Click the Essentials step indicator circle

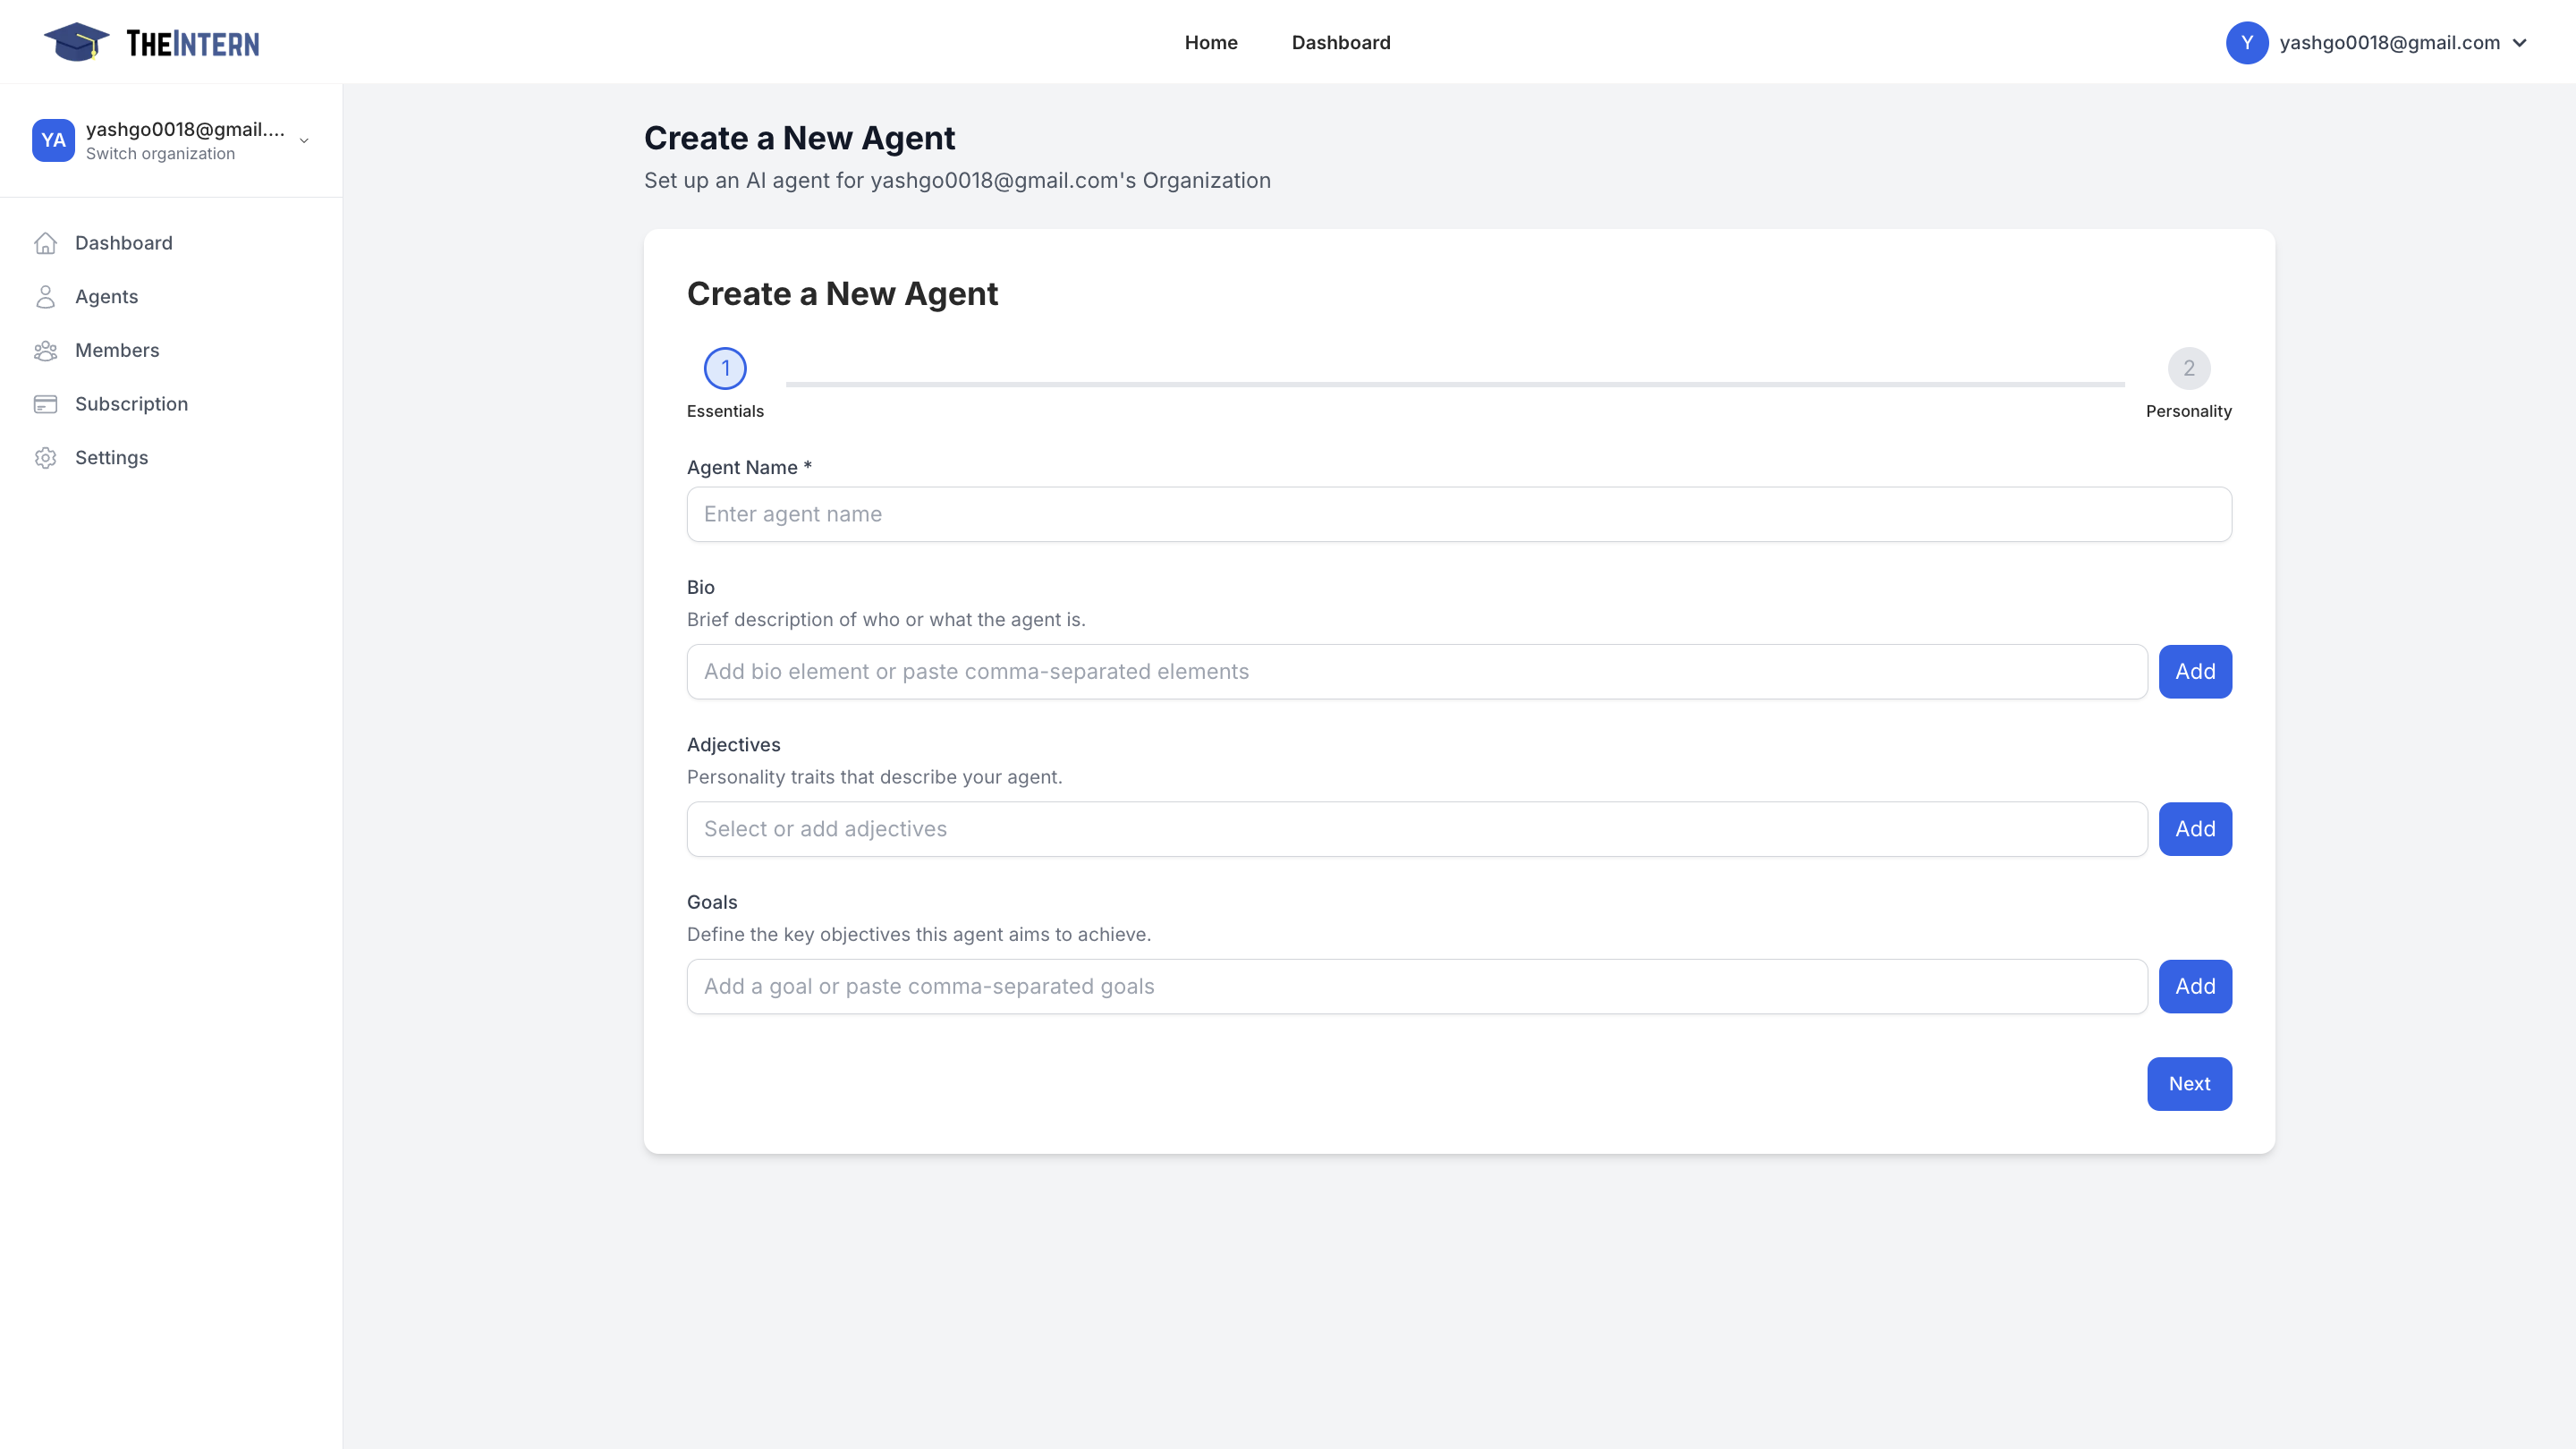[x=725, y=367]
